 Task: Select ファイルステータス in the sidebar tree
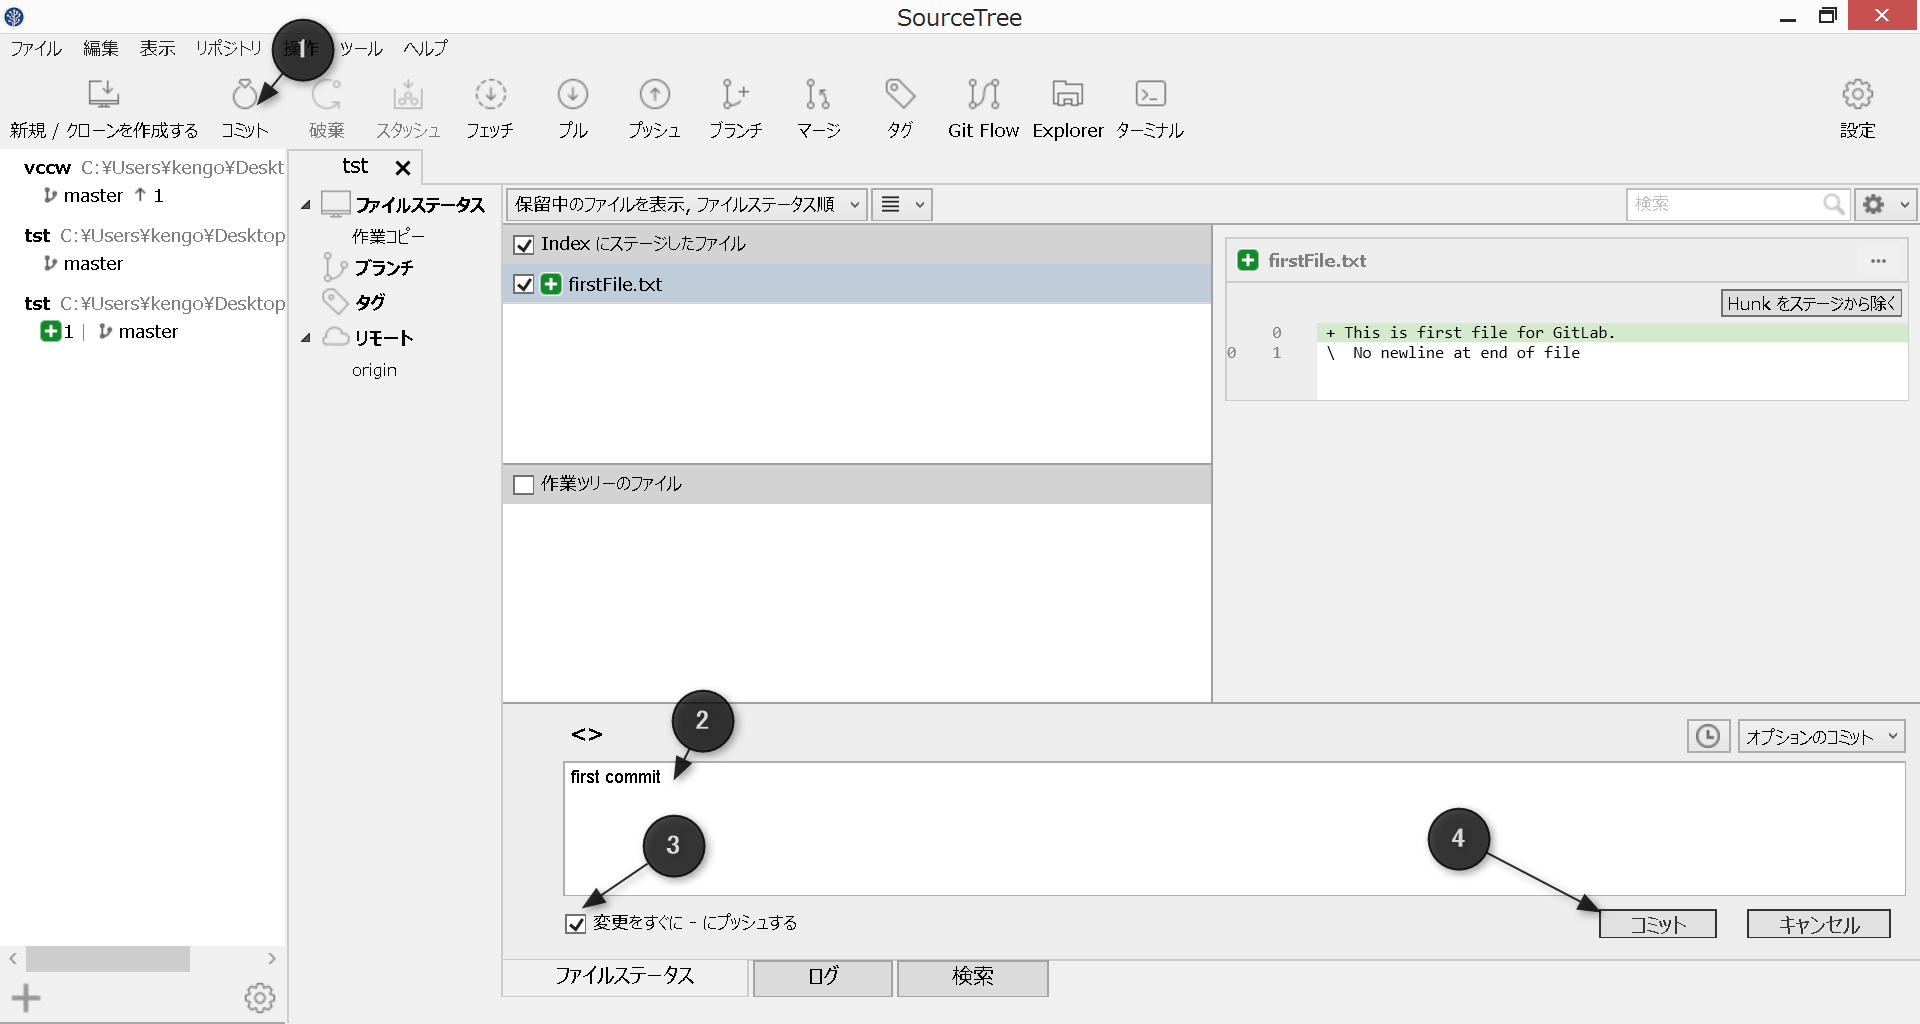(x=420, y=205)
